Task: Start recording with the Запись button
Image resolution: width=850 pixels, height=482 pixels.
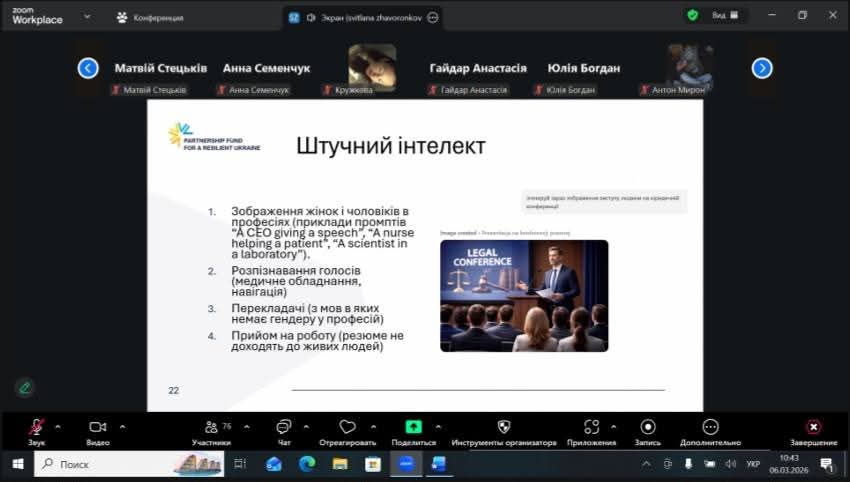Action: 648,427
